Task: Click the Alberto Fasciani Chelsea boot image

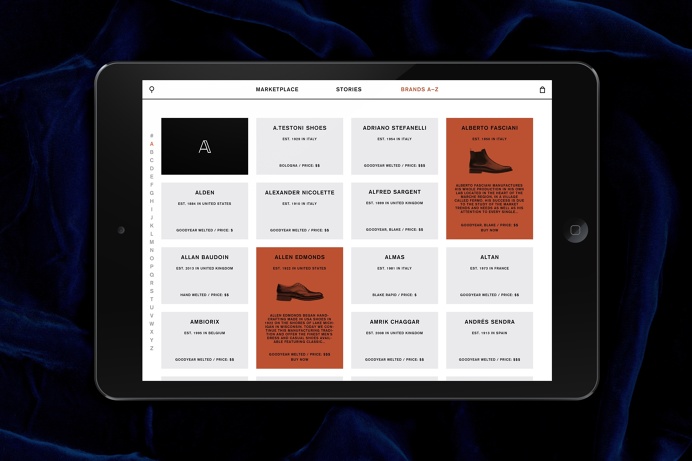Action: (489, 161)
